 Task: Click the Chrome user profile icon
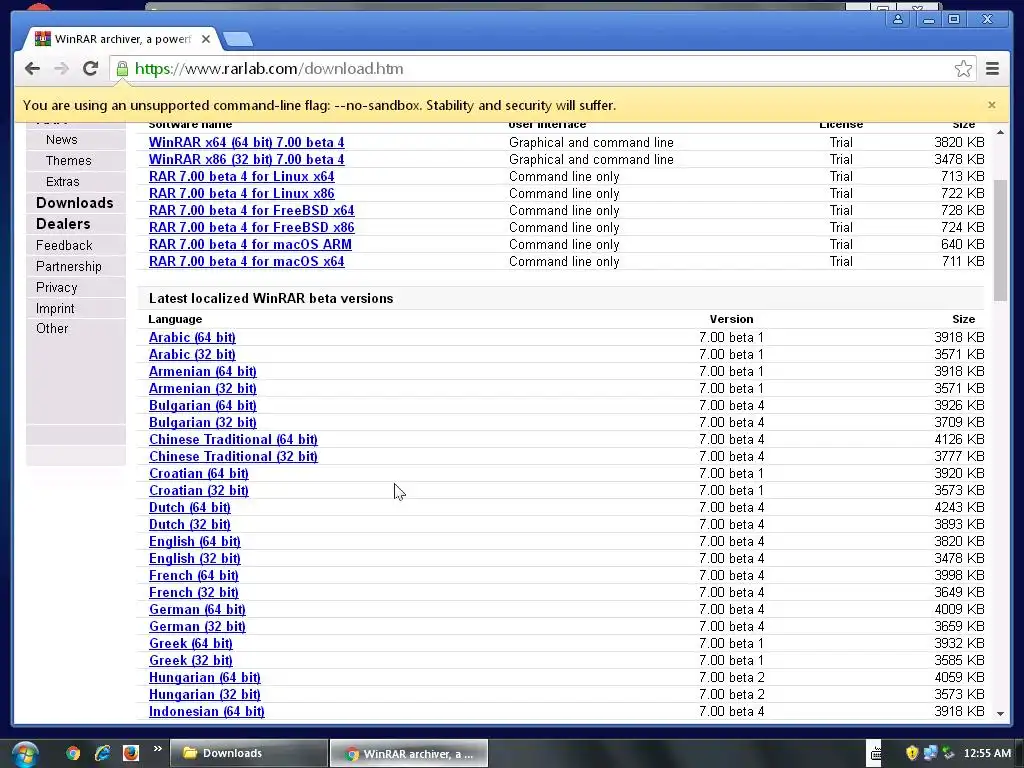899,20
